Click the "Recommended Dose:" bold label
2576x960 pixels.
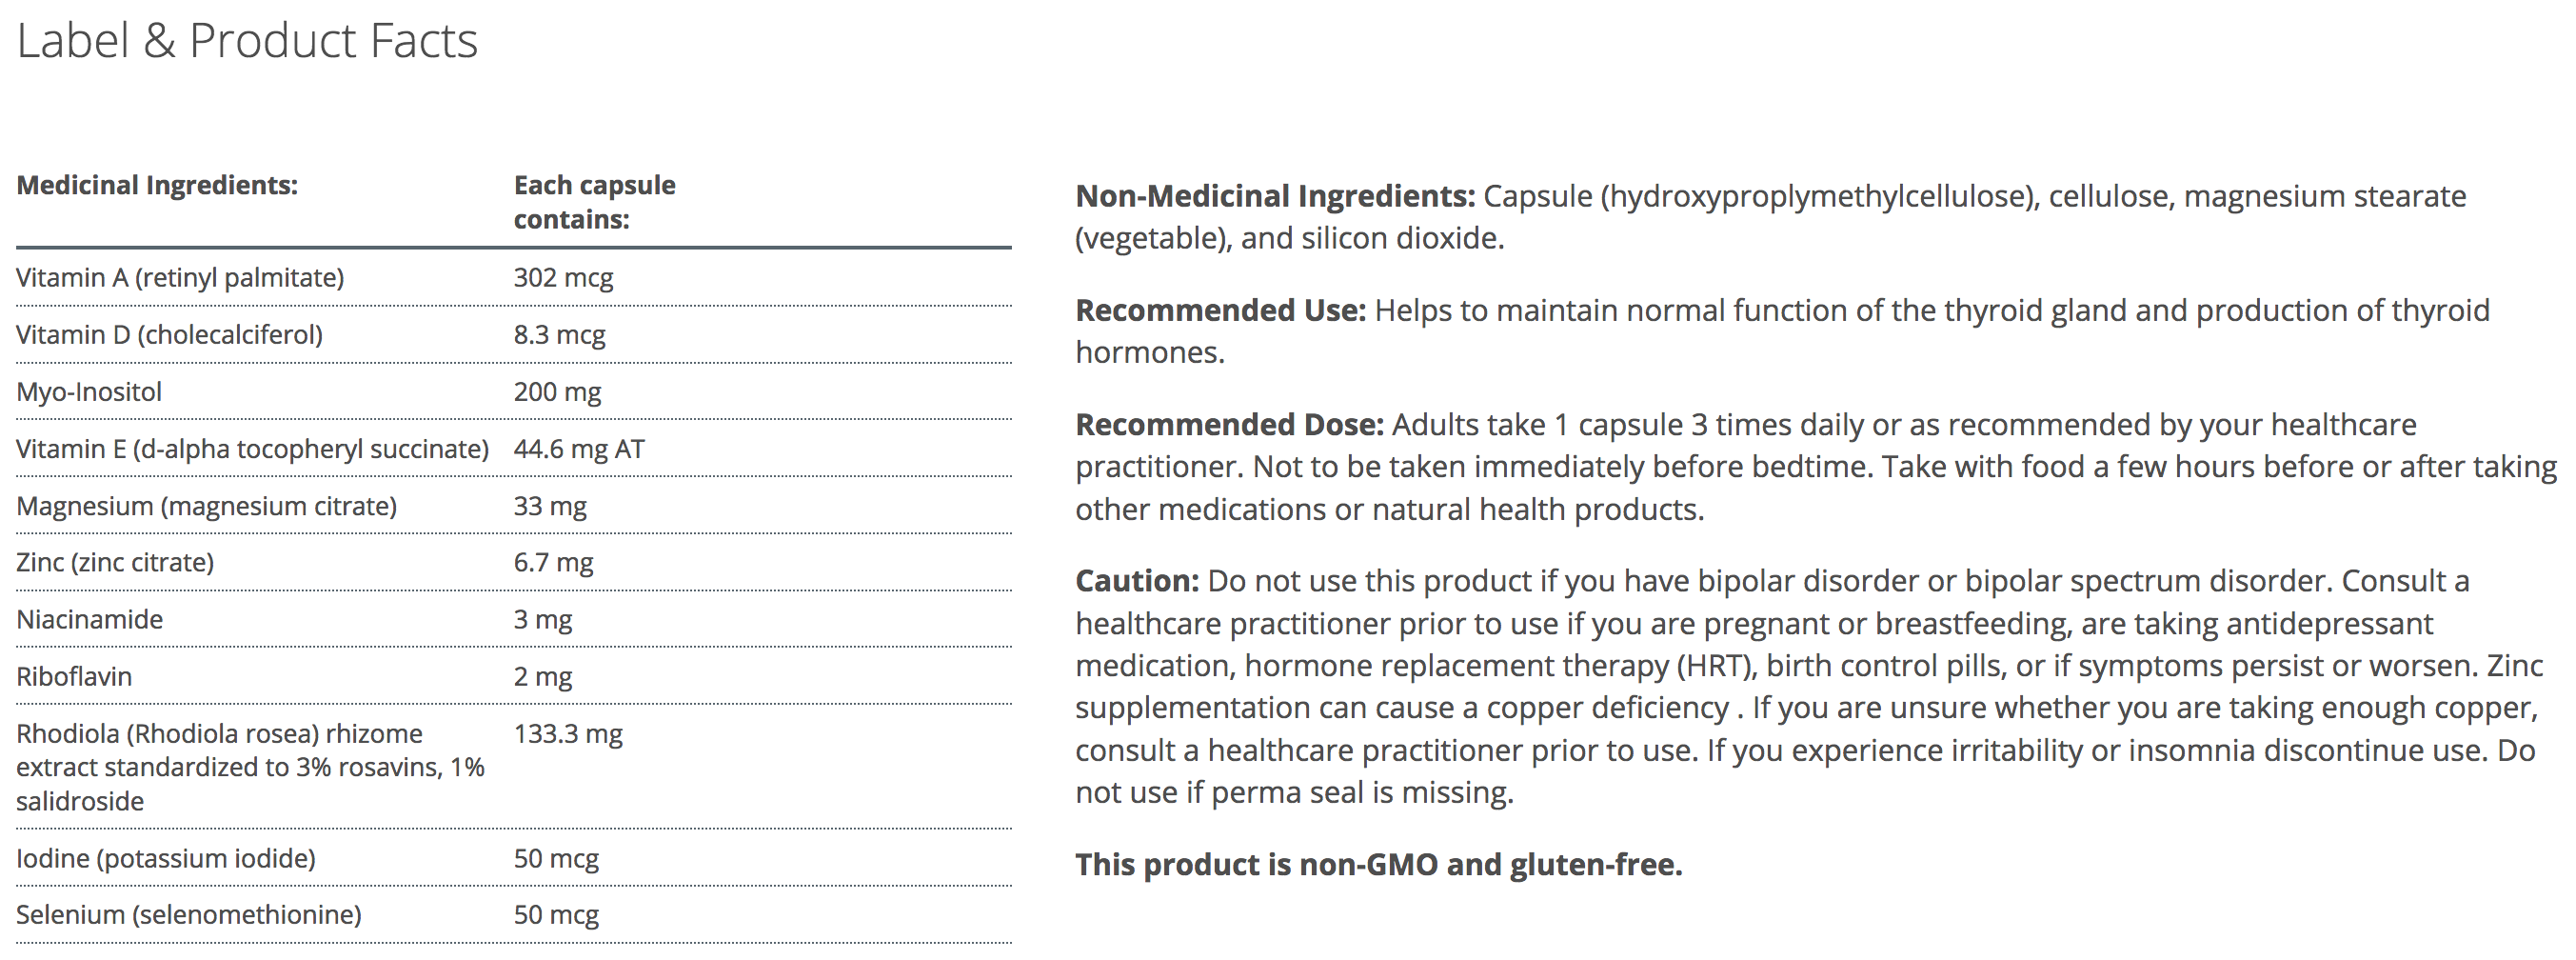pos(1229,425)
